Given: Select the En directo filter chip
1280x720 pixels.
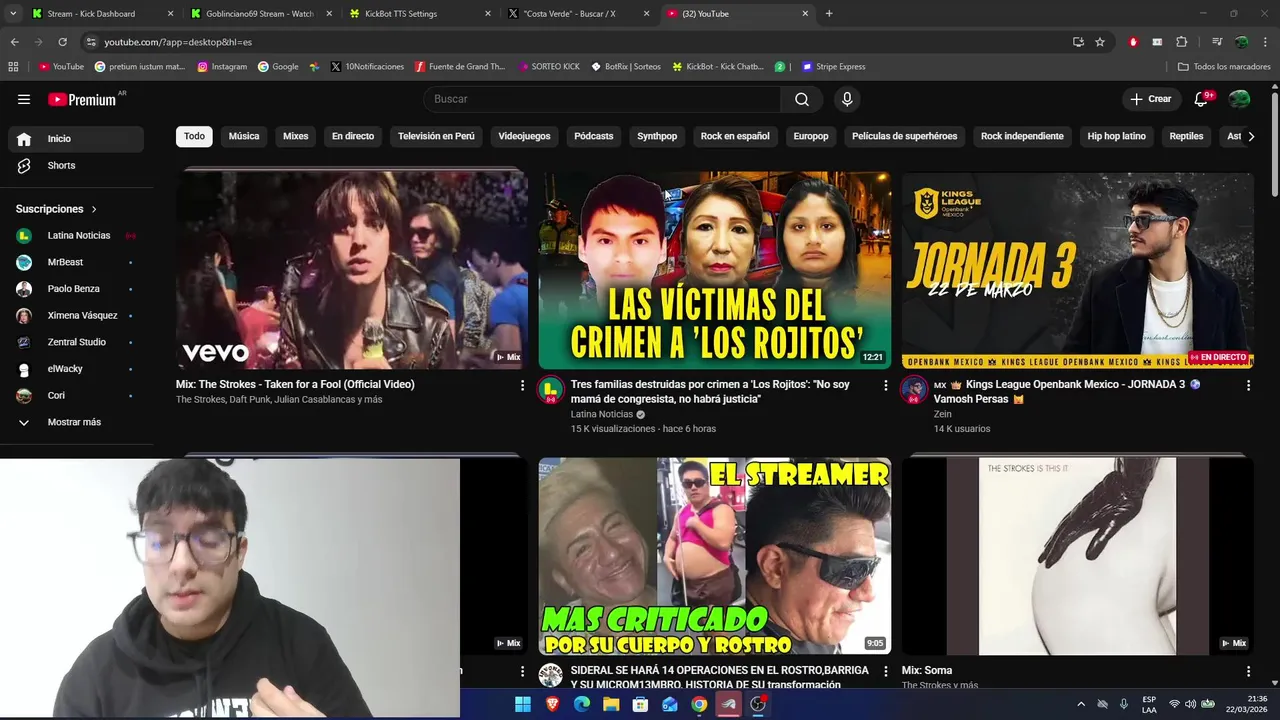Looking at the screenshot, I should pos(353,136).
